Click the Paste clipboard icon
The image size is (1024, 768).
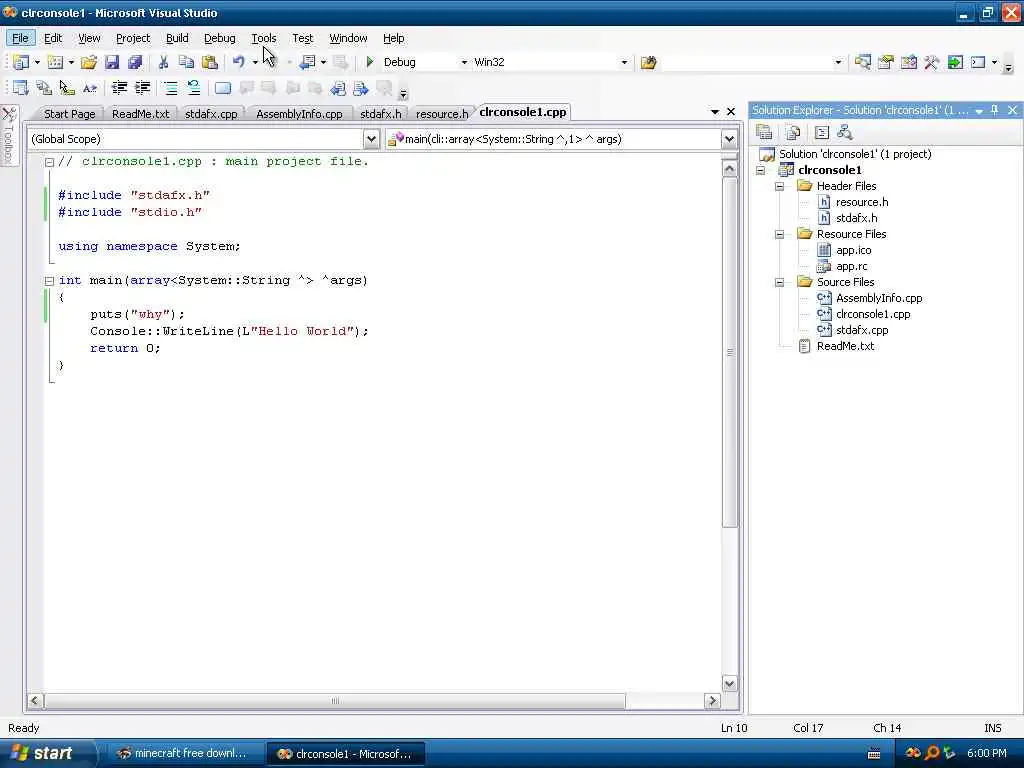pos(210,62)
